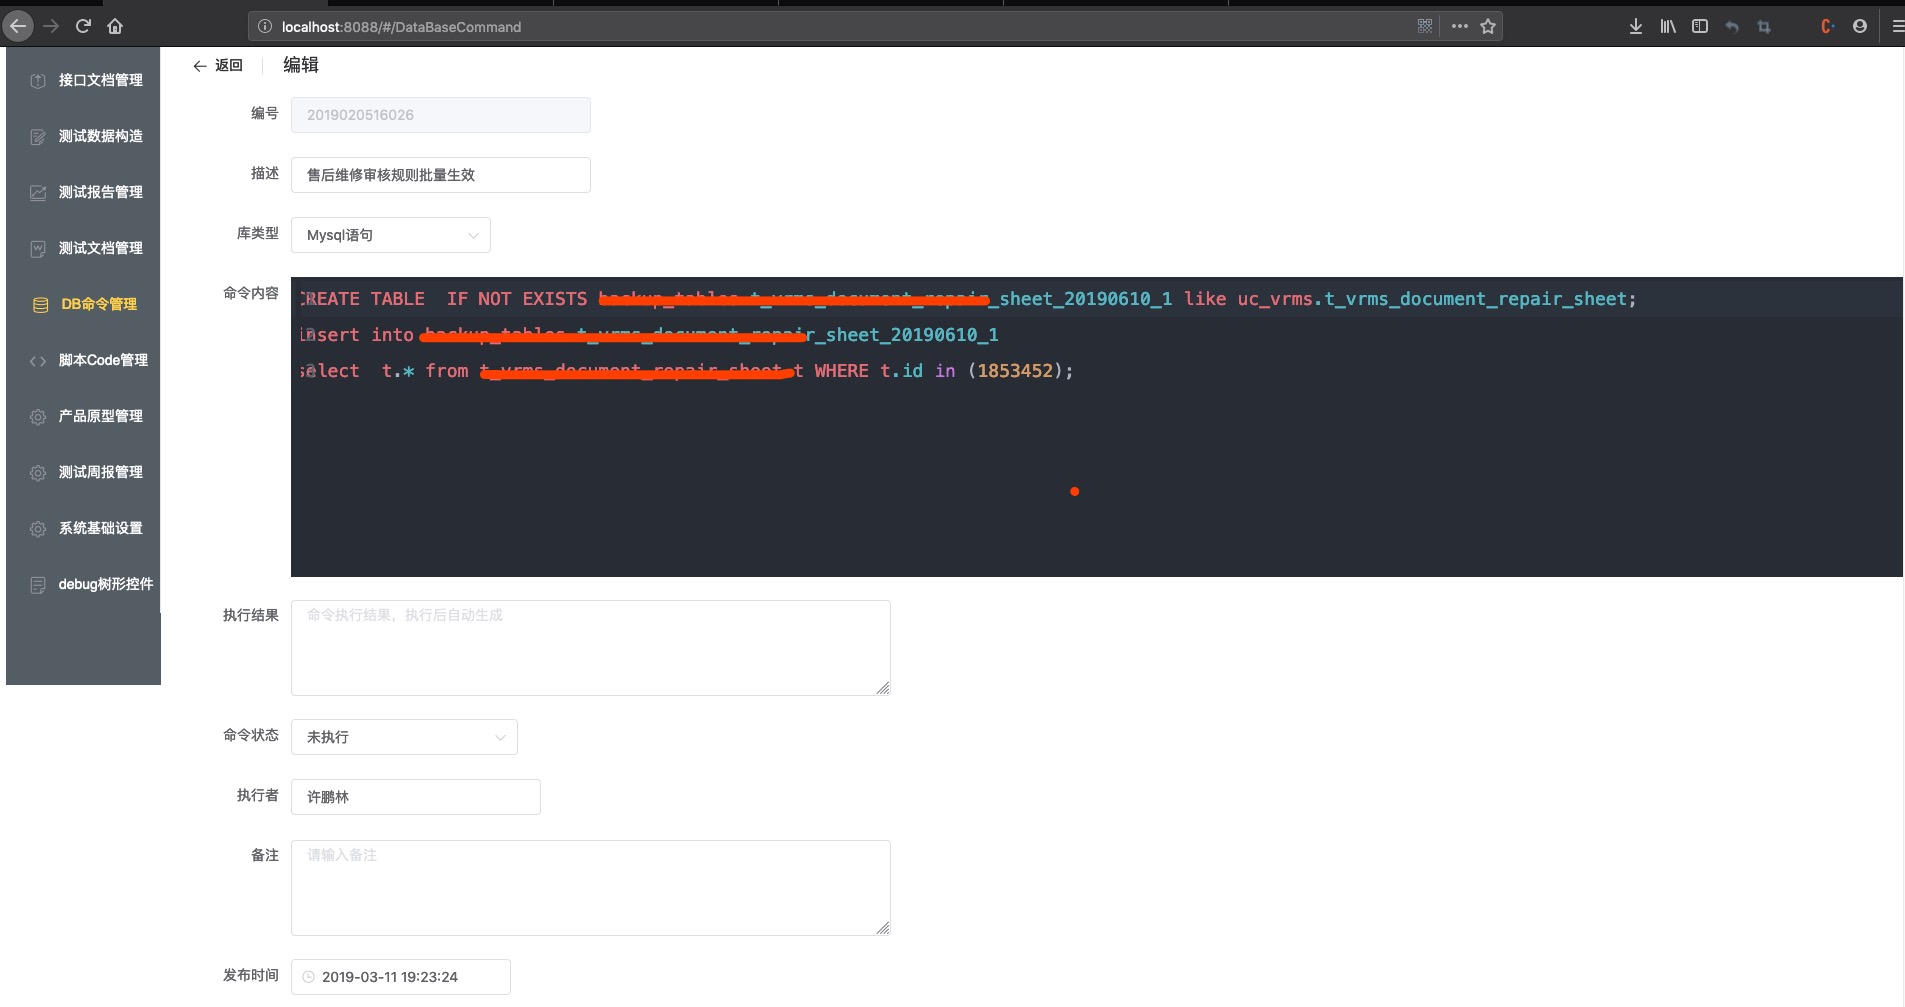Click the 执行结果 text area
Screen dimensions: 1905x1007
(x=591, y=648)
